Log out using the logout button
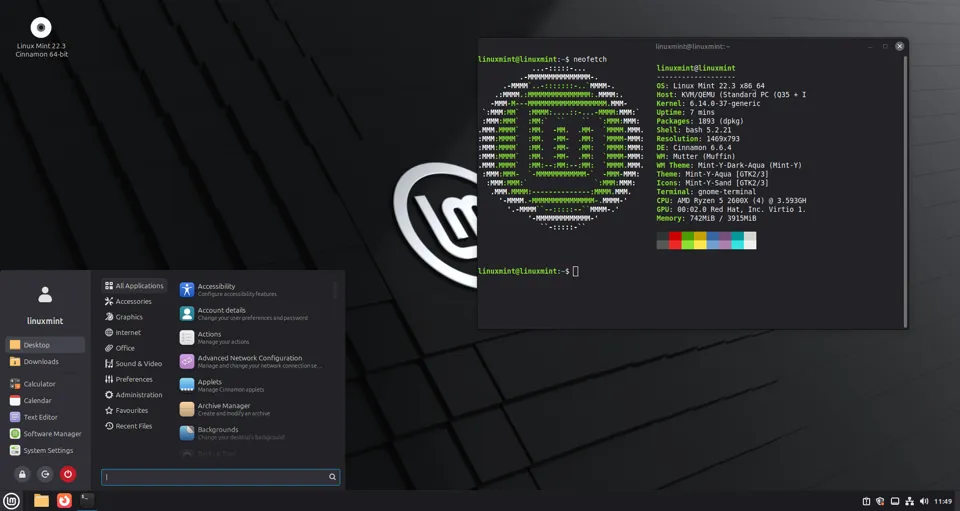Image resolution: width=960 pixels, height=511 pixels. 45,474
